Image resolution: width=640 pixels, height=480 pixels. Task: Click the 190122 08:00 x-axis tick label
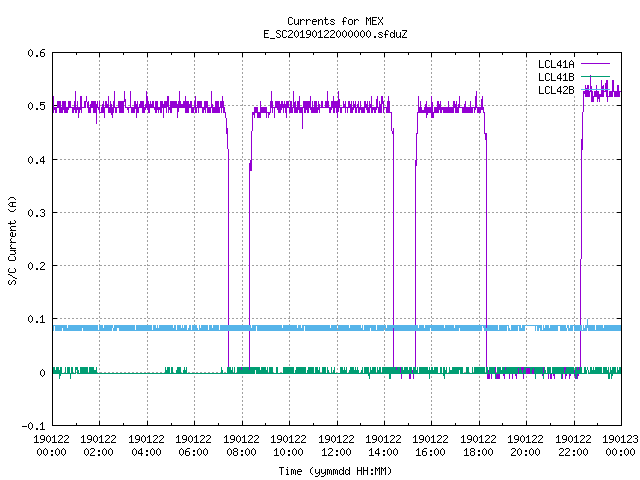click(241, 446)
